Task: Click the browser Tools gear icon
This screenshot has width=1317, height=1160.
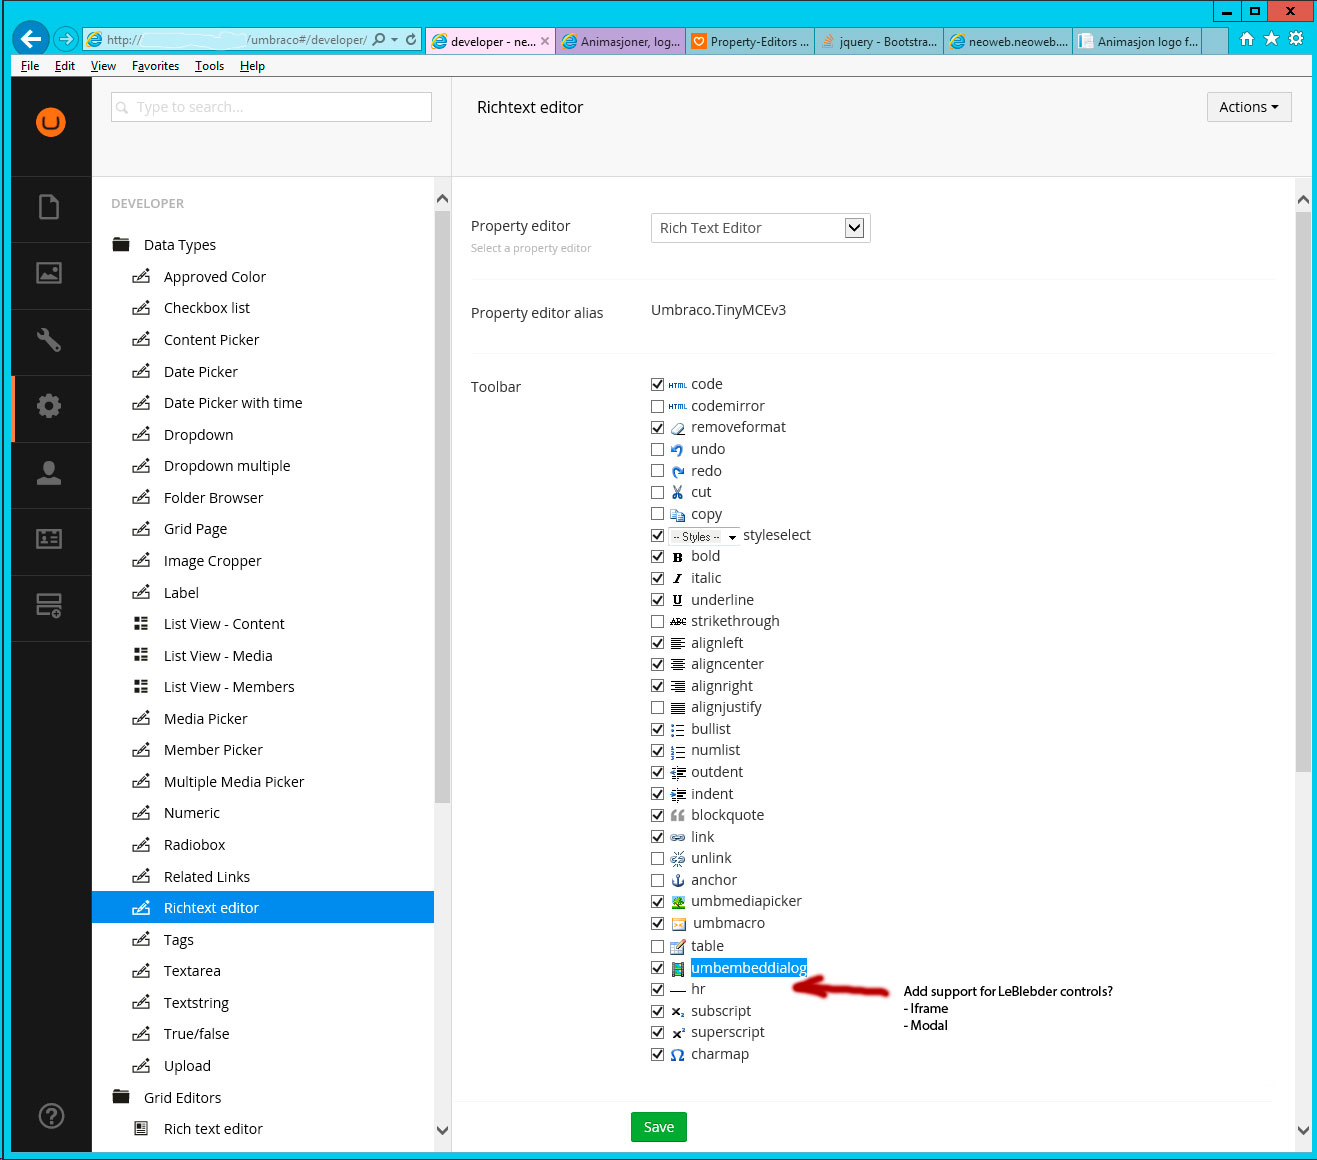Action: click(1296, 39)
